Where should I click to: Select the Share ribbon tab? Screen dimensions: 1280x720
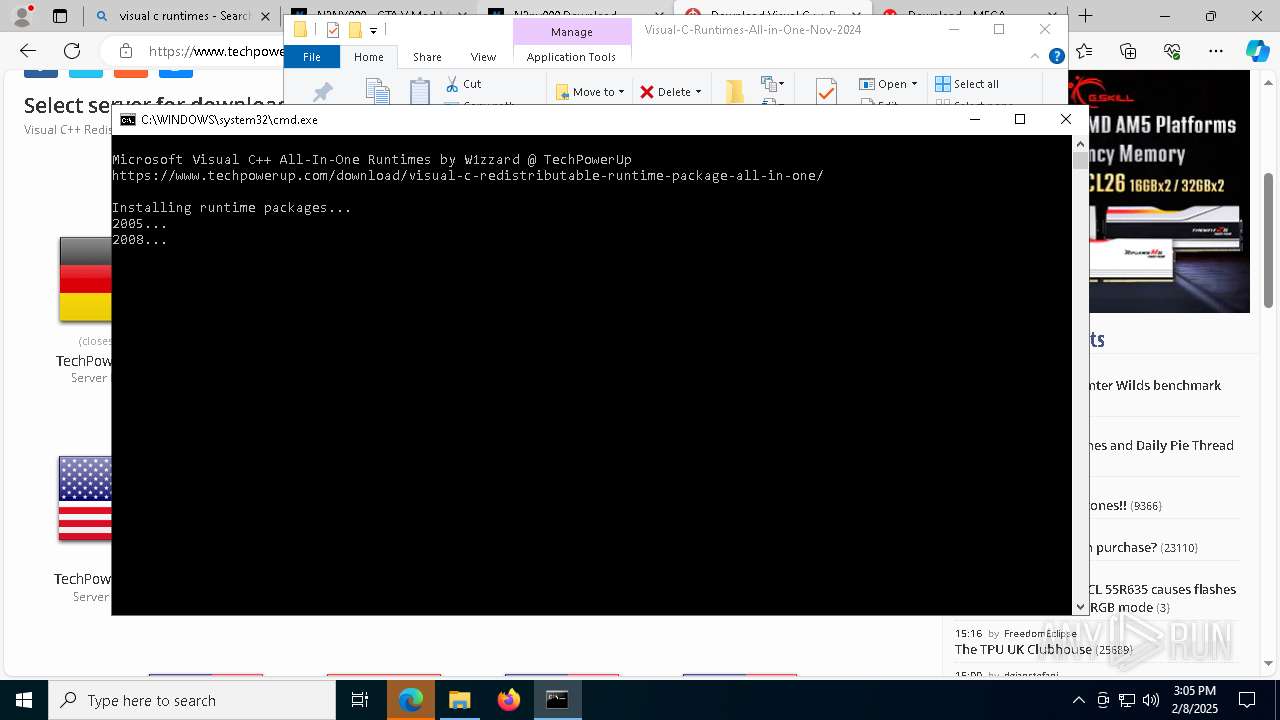[x=427, y=57]
